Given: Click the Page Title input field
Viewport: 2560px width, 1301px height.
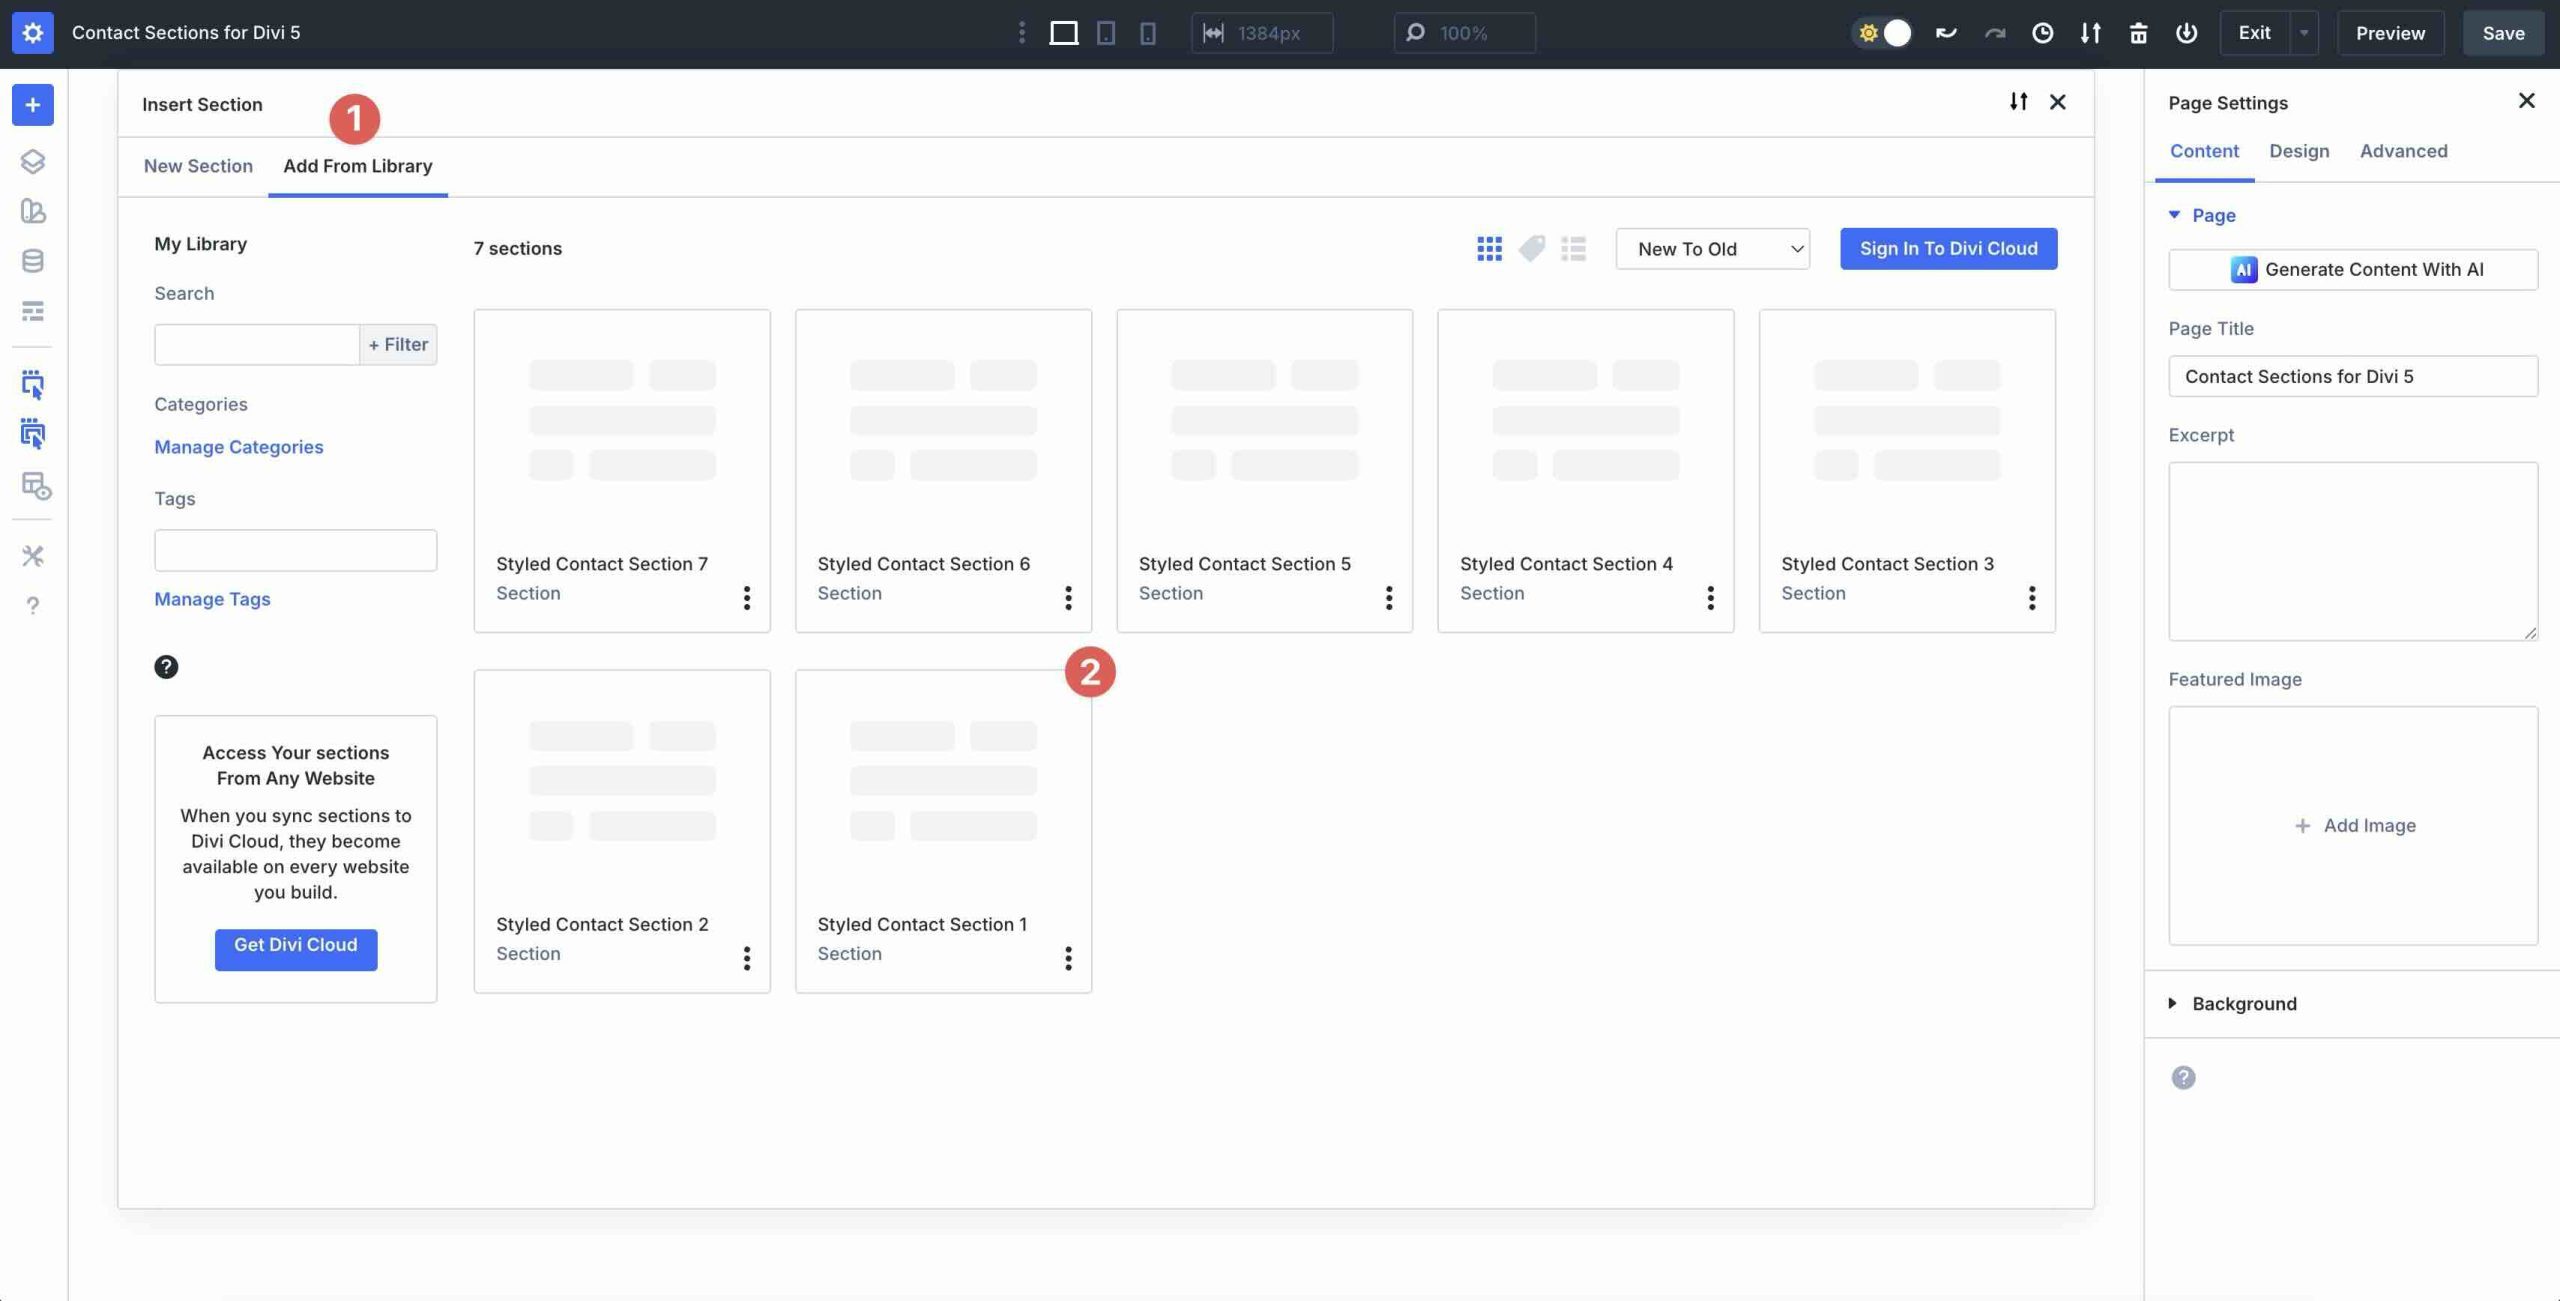Looking at the screenshot, I should [x=2352, y=376].
